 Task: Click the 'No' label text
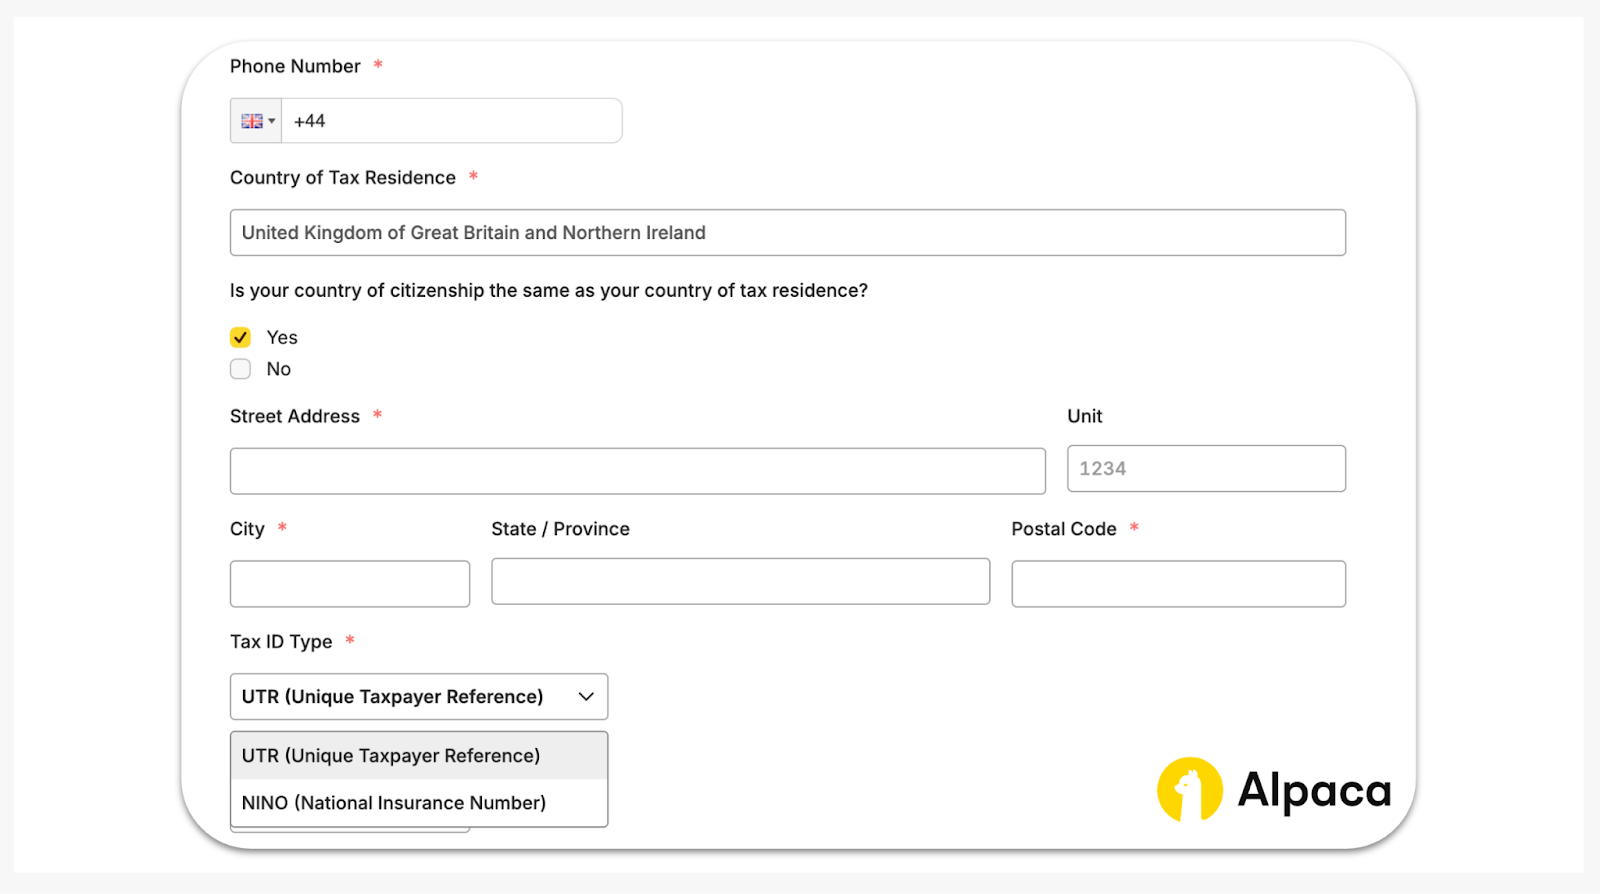[279, 370]
